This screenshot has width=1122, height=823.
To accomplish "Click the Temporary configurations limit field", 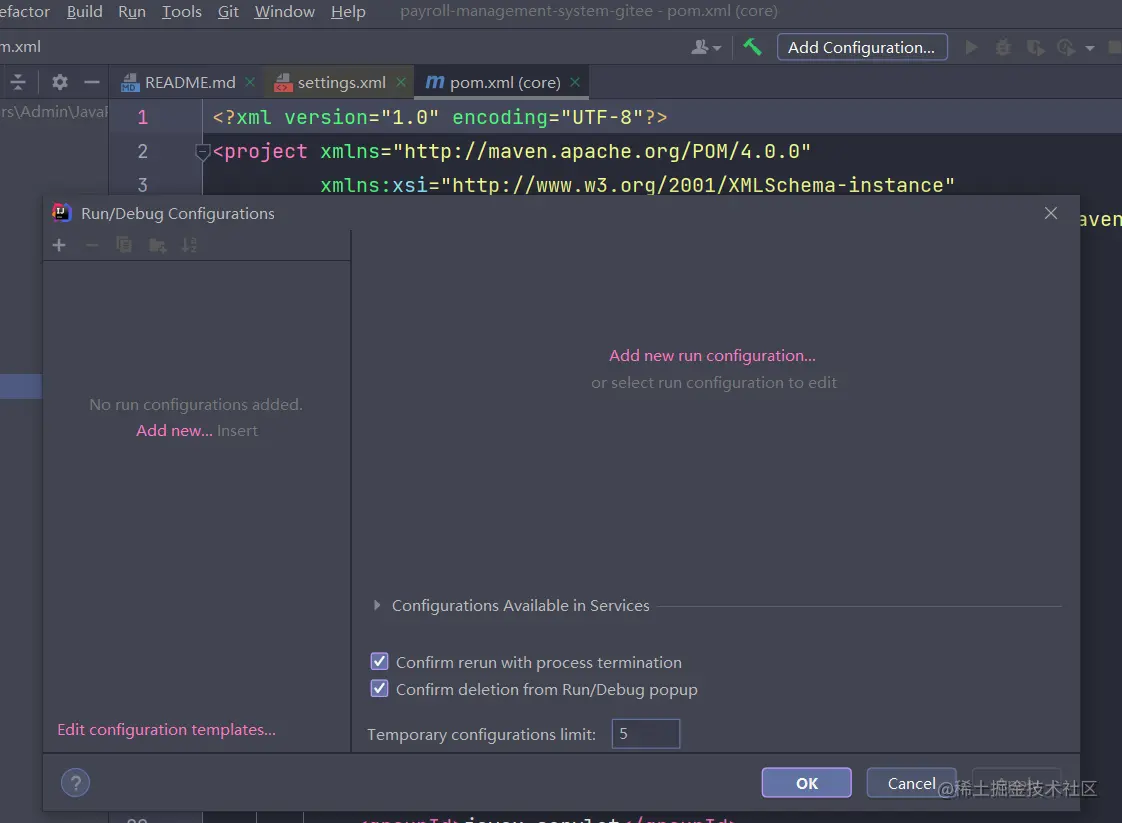I will 645,734.
